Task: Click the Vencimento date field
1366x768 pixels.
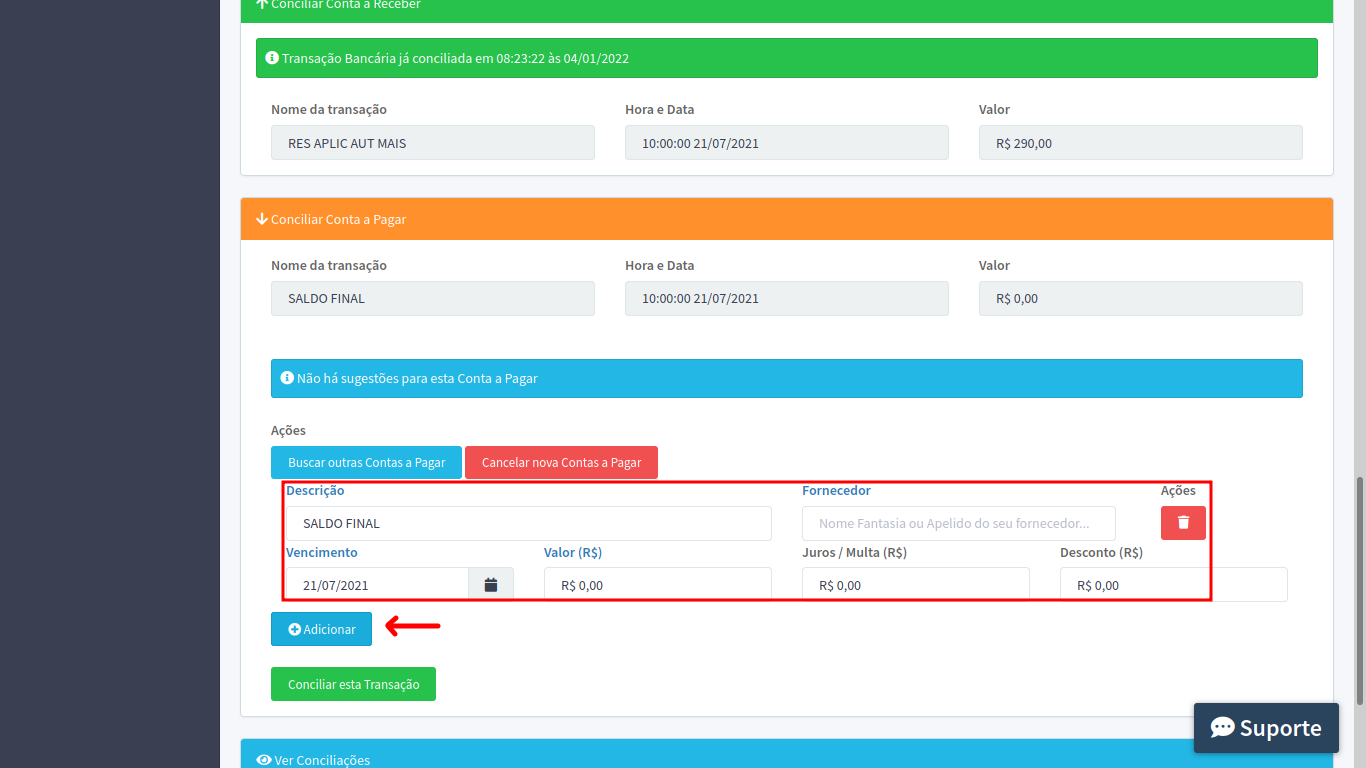Action: coord(377,585)
